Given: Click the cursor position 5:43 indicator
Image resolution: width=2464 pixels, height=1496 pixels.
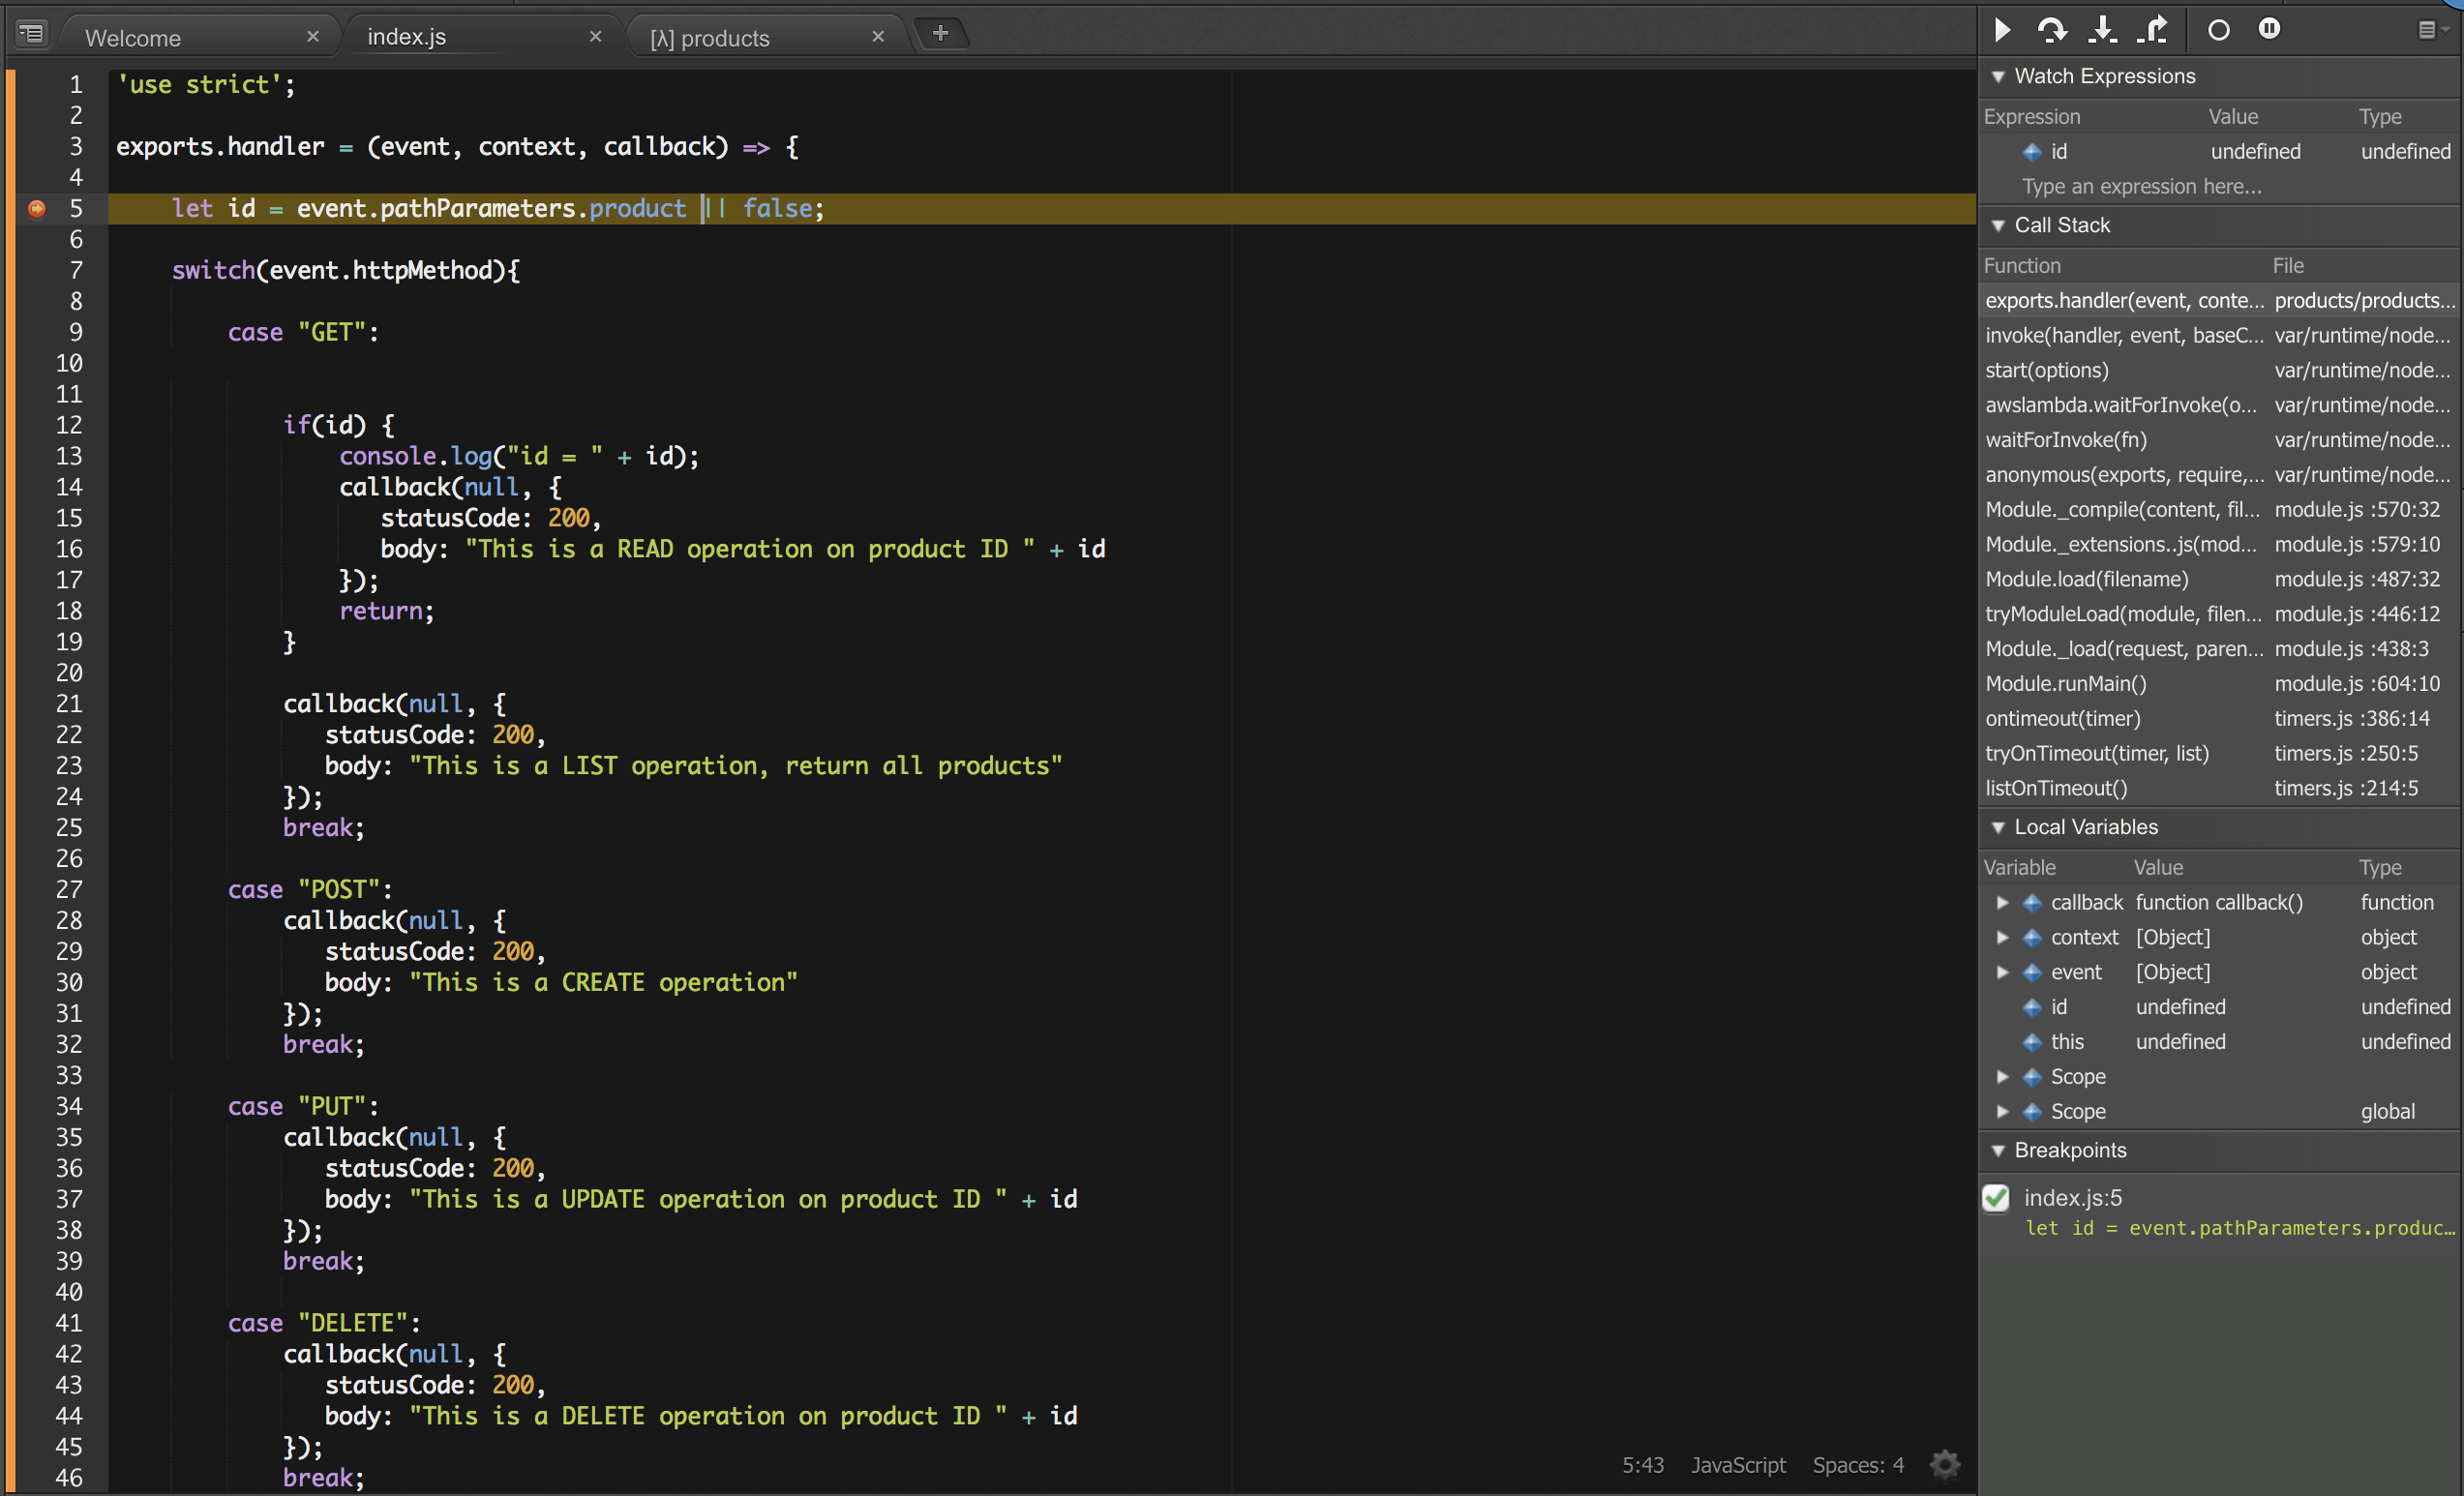Looking at the screenshot, I should [1643, 1466].
